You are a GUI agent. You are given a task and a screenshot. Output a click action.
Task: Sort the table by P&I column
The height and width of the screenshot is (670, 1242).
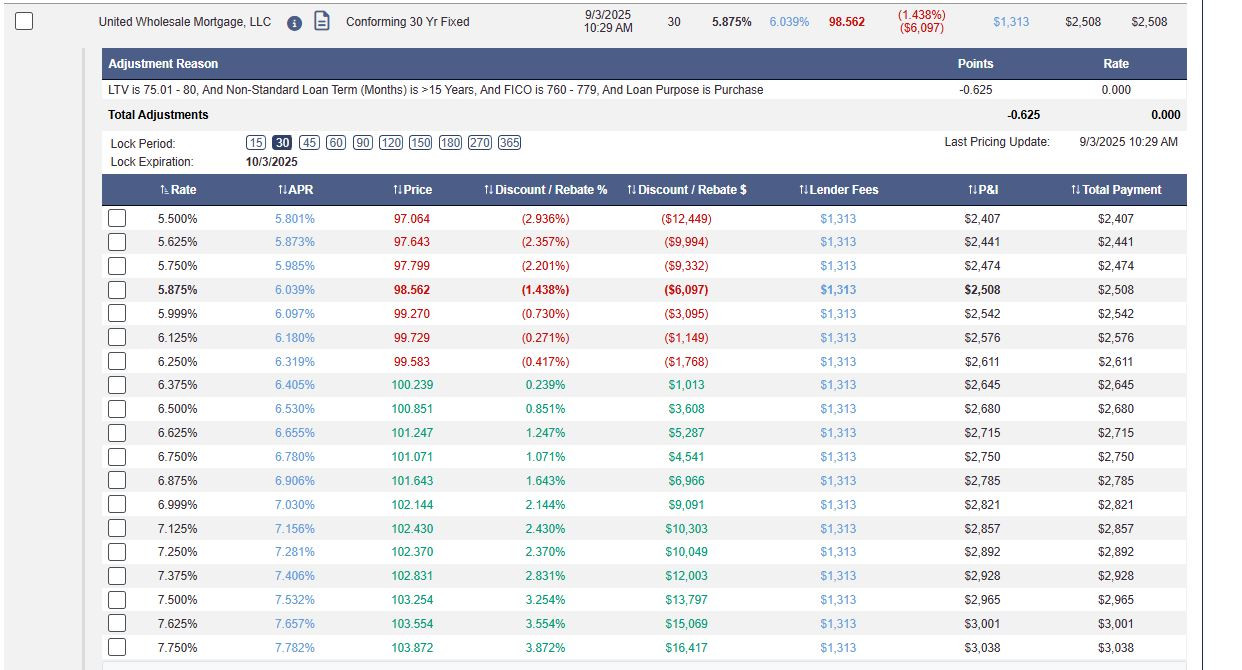click(982, 190)
